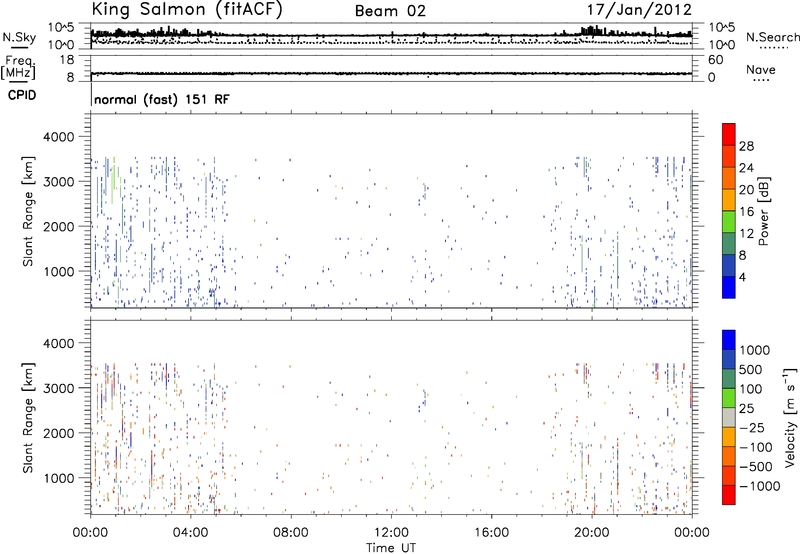Select the -1000 value on Velocity colorbar
Image resolution: width=800 pixels, height=554 pixels.
pos(760,486)
